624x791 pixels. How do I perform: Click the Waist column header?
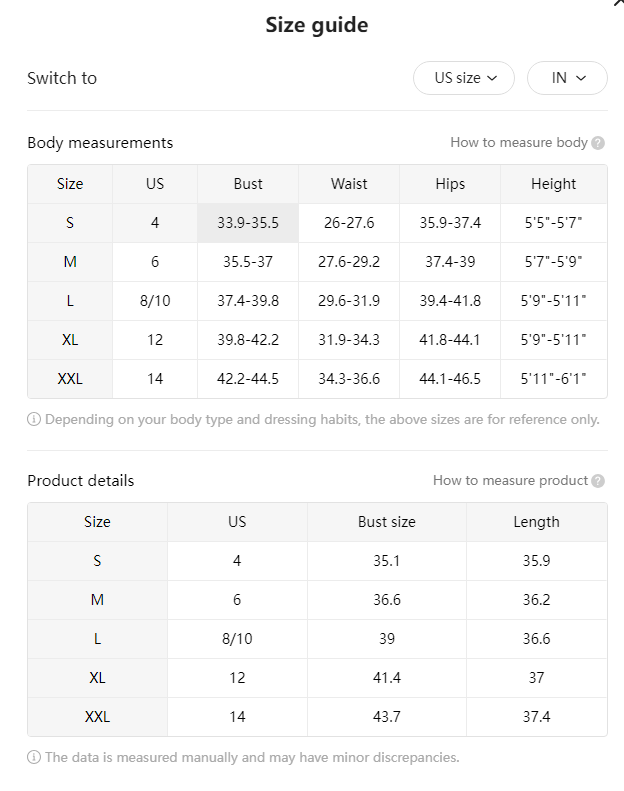pyautogui.click(x=349, y=184)
